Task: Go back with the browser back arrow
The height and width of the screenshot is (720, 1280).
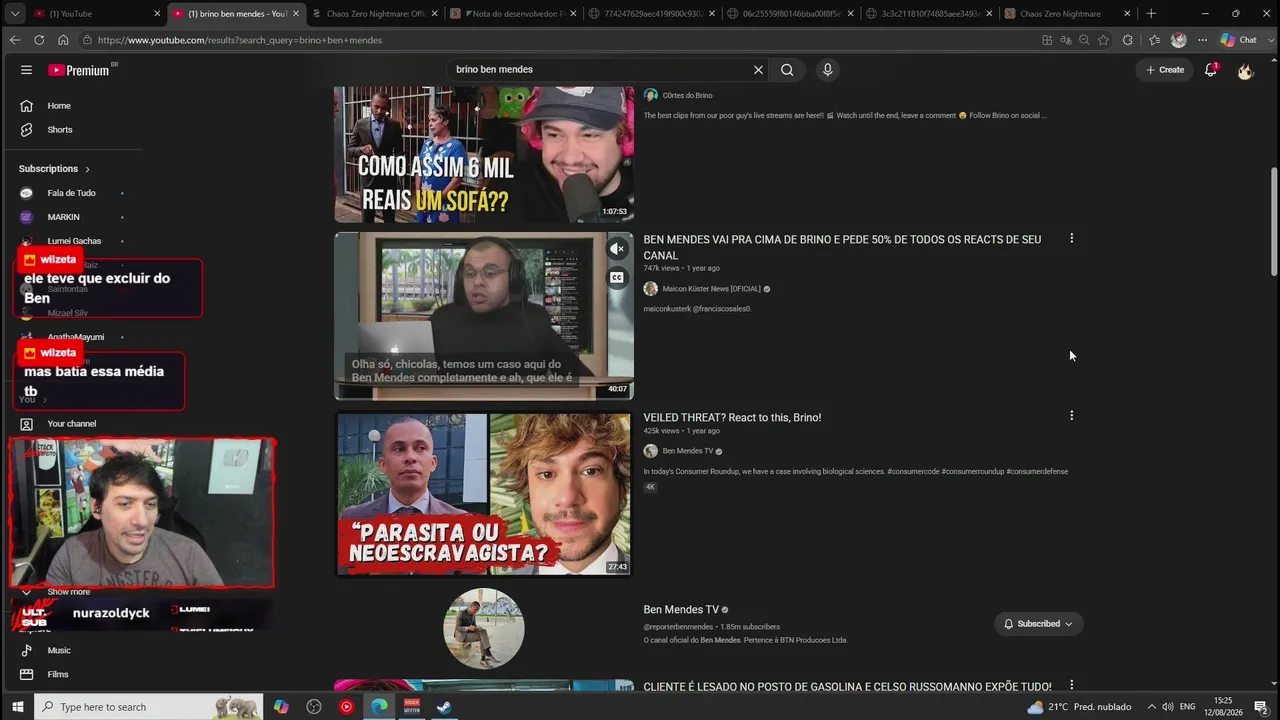Action: pos(14,40)
